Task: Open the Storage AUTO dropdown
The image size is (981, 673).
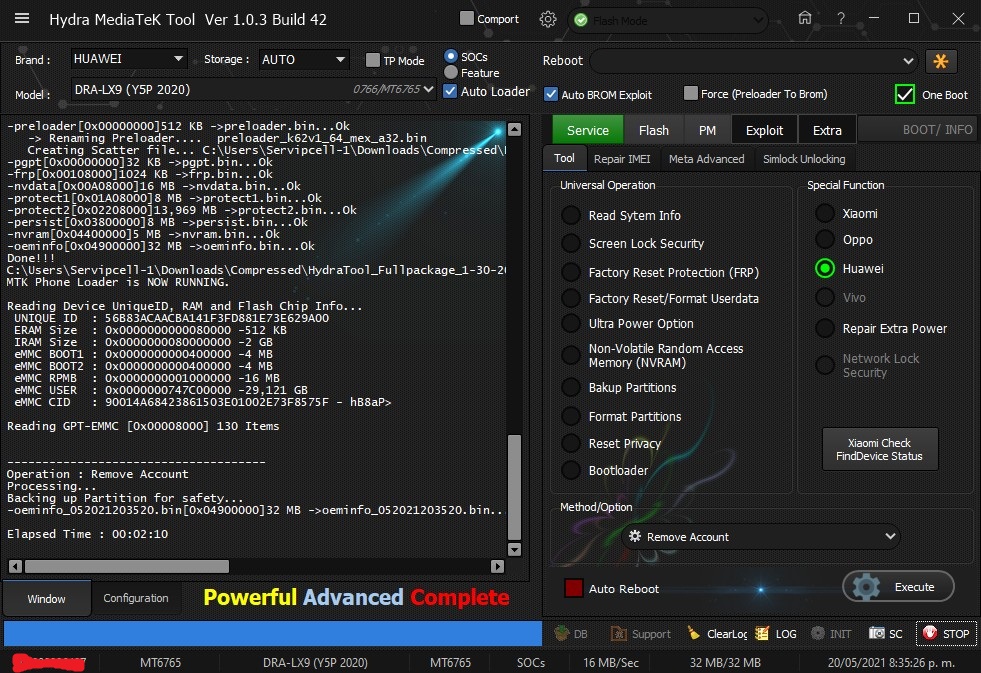Action: 304,59
